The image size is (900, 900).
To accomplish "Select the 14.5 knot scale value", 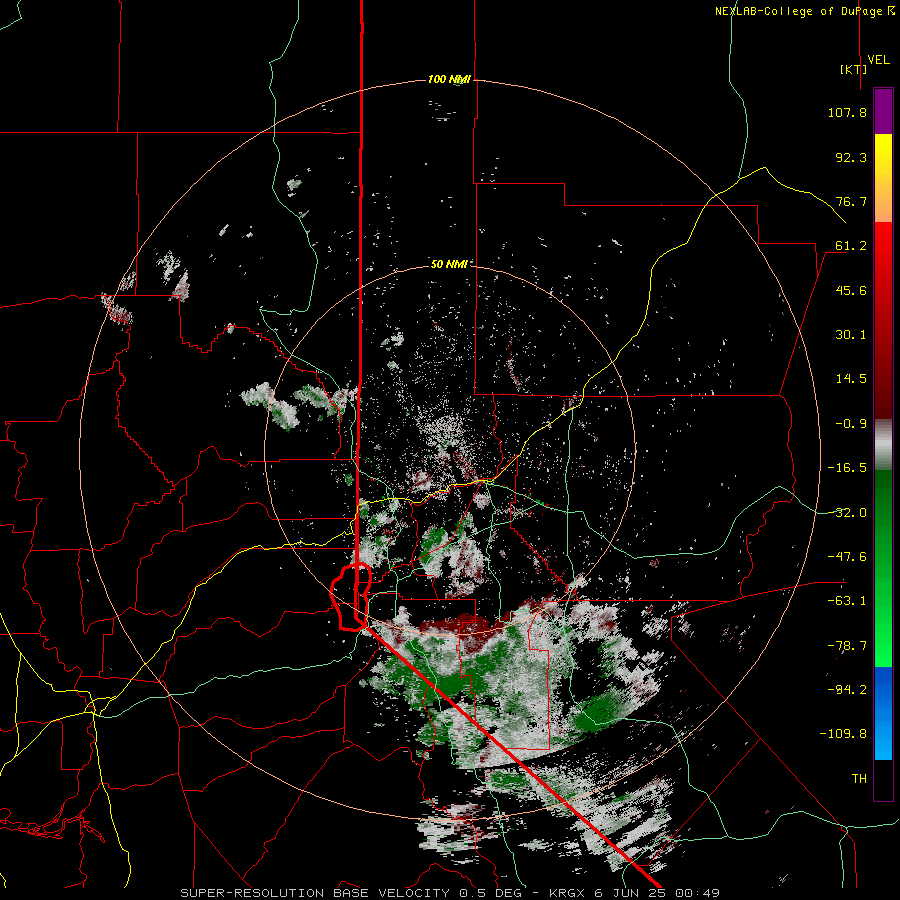I will pos(851,379).
